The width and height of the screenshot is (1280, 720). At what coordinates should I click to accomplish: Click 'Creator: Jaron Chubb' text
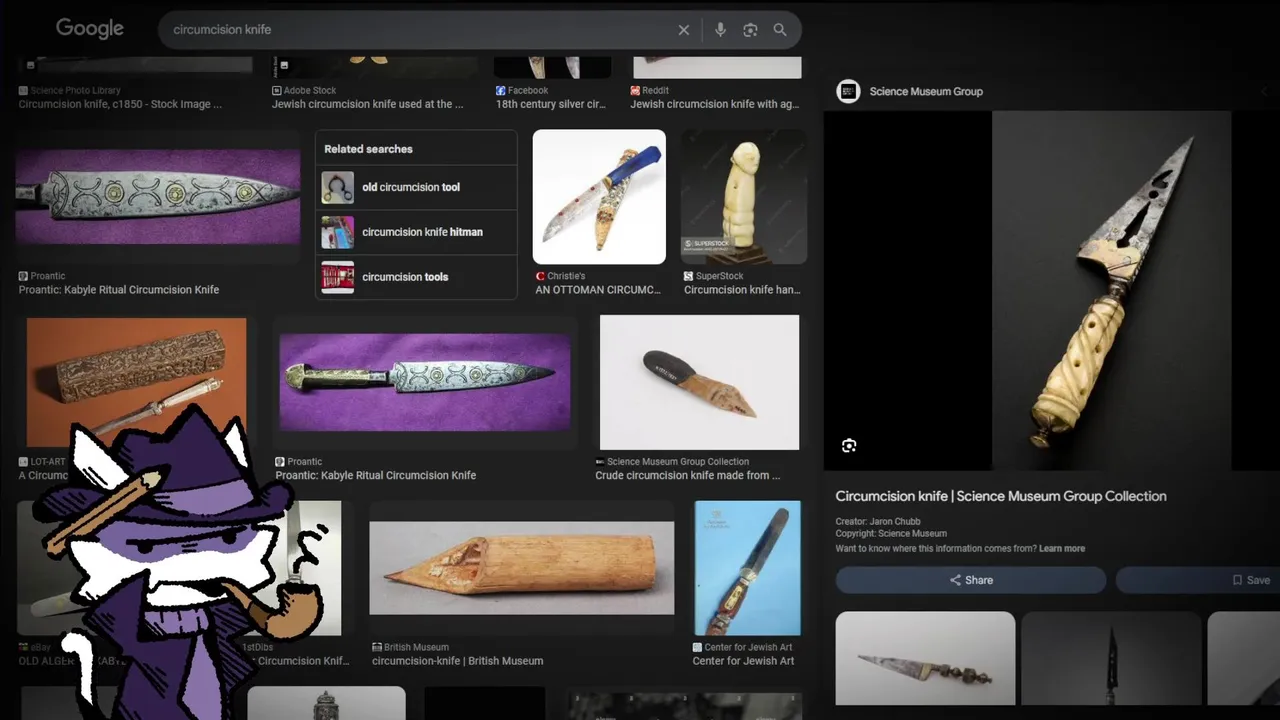878,522
